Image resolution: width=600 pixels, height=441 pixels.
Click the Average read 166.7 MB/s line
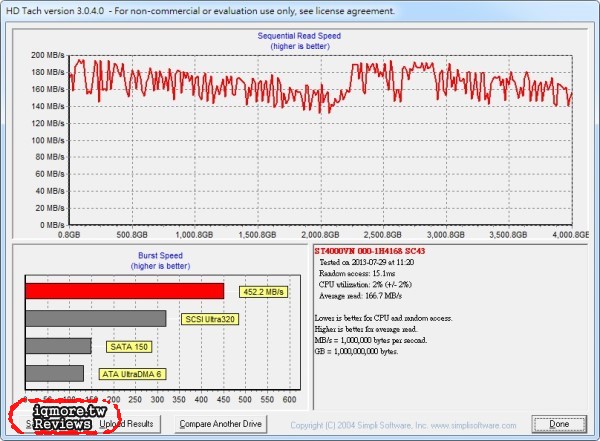[x=360, y=296]
